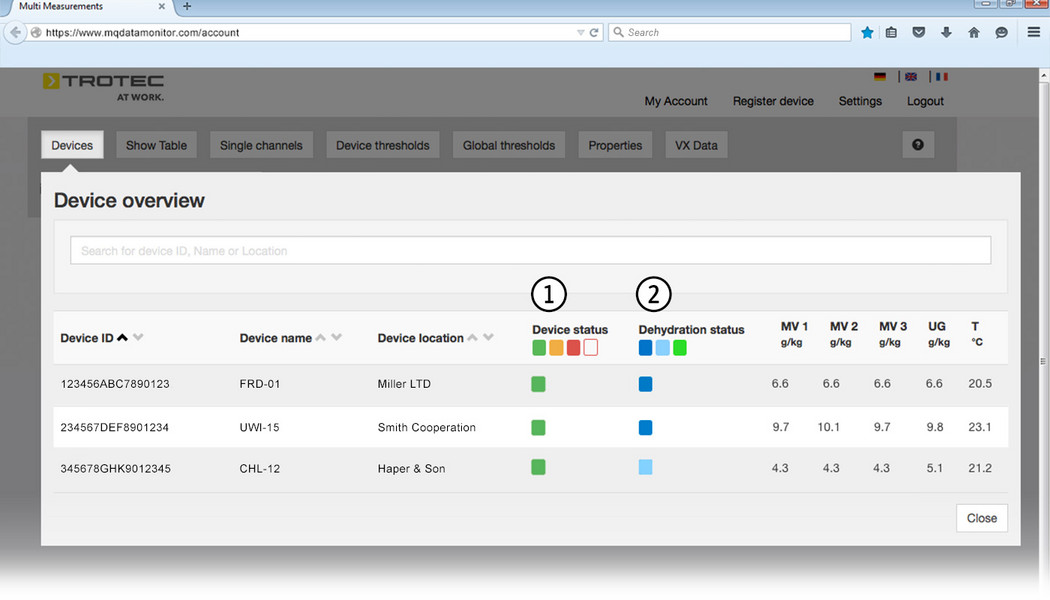Select the Global thresholds tab
Image resolution: width=1050 pixels, height=600 pixels.
click(509, 145)
